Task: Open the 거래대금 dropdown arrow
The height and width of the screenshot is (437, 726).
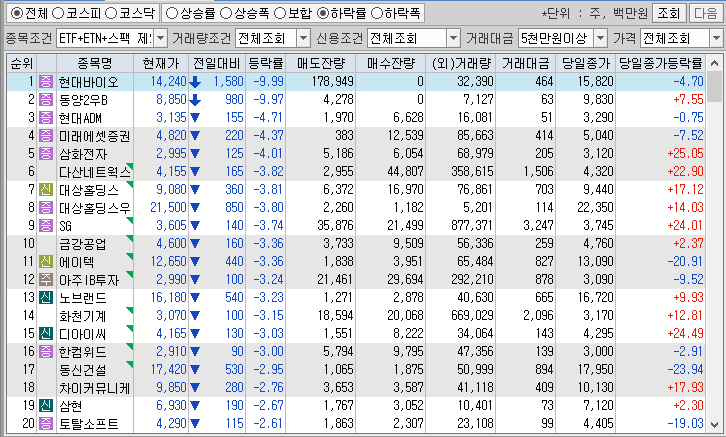Action: pos(600,38)
